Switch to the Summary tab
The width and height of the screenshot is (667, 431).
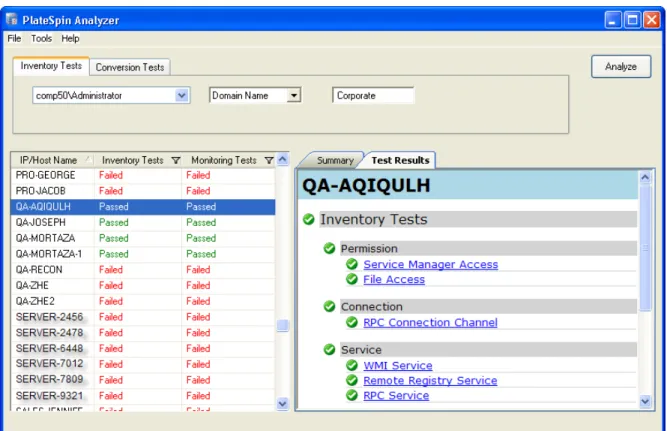pos(335,160)
